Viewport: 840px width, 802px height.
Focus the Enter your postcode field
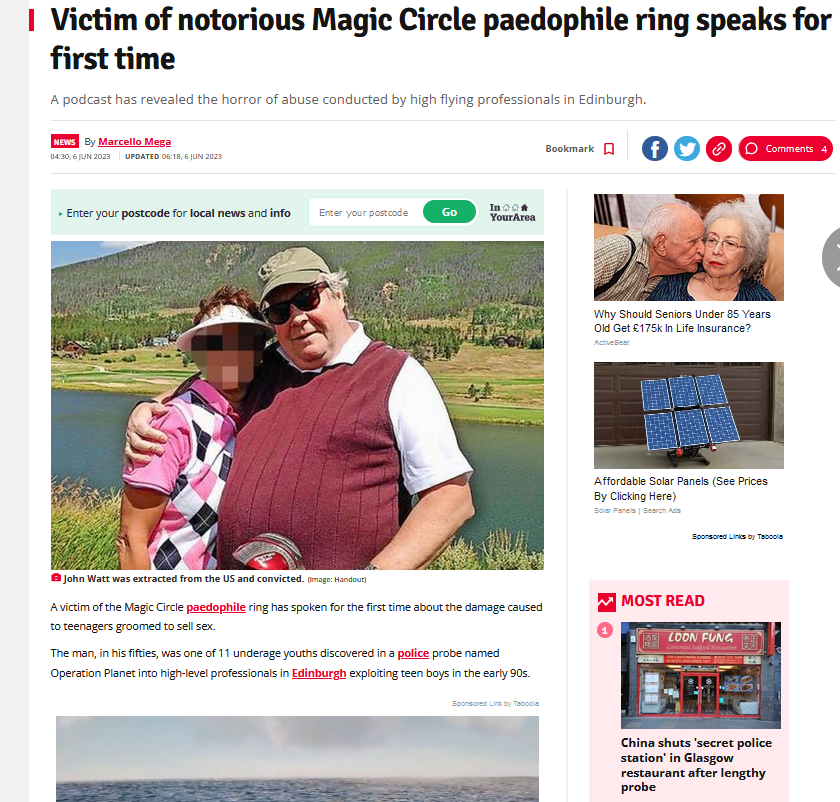(366, 212)
